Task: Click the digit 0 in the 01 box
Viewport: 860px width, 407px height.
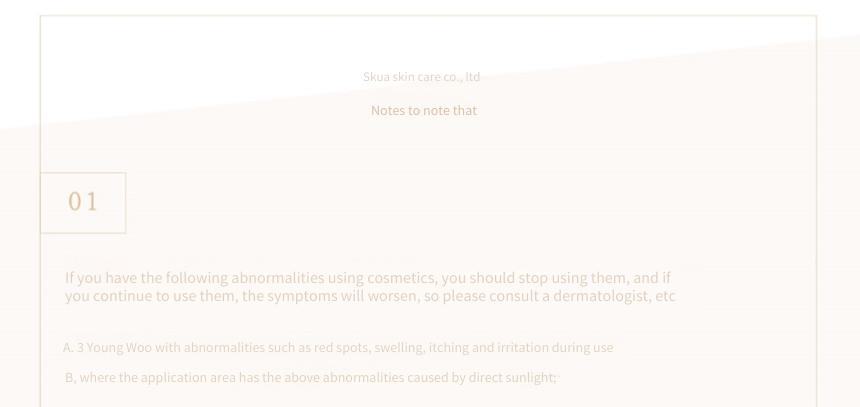Action: click(75, 201)
